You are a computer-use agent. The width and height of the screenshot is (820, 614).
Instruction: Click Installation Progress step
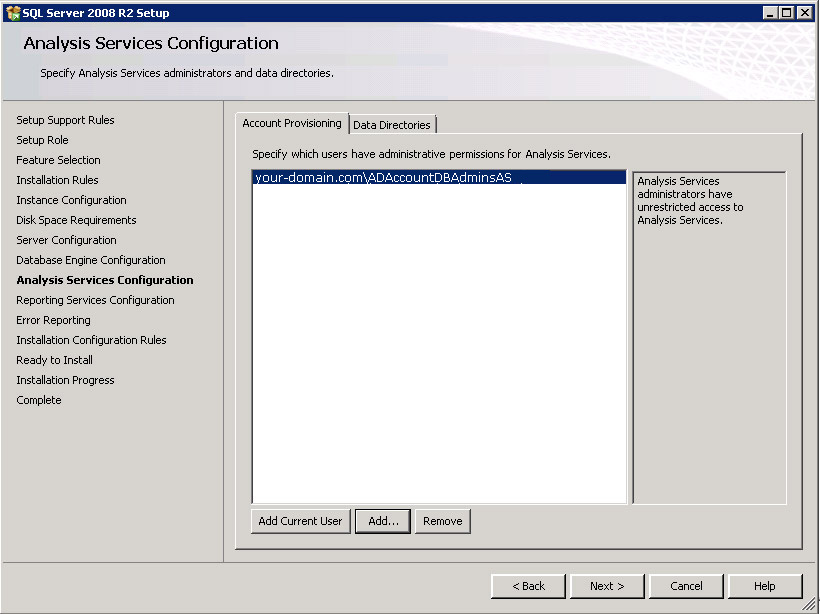point(65,380)
